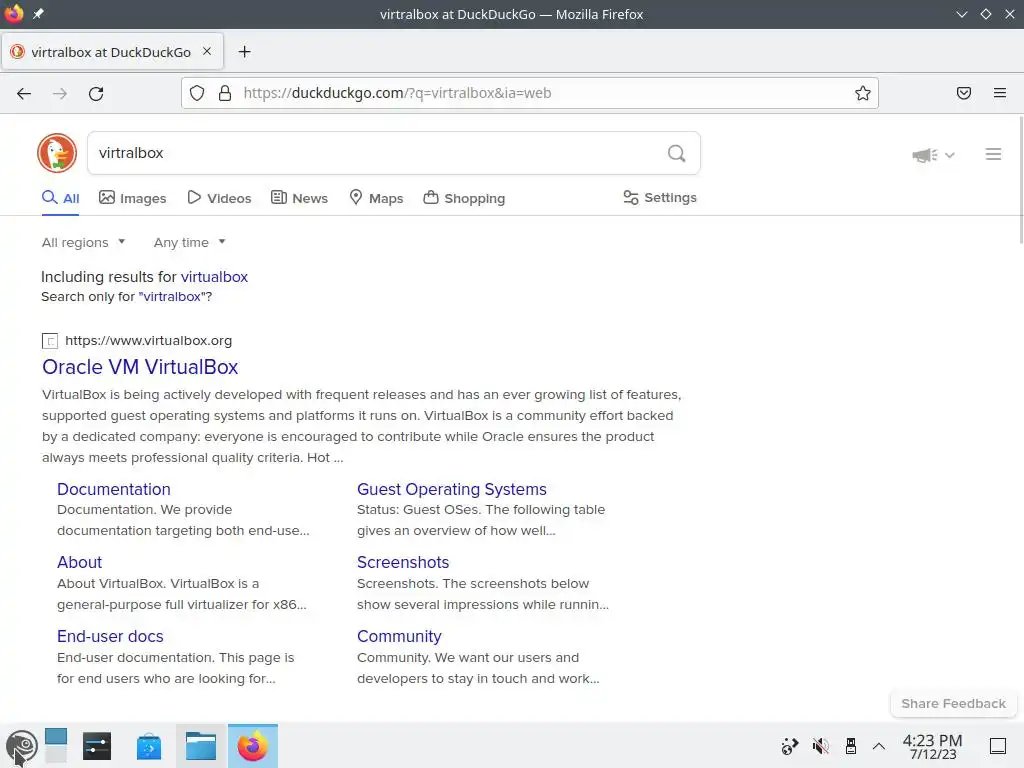Screen dimensions: 1024x768
Task: Bookmark this page with the star icon
Action: (863, 93)
